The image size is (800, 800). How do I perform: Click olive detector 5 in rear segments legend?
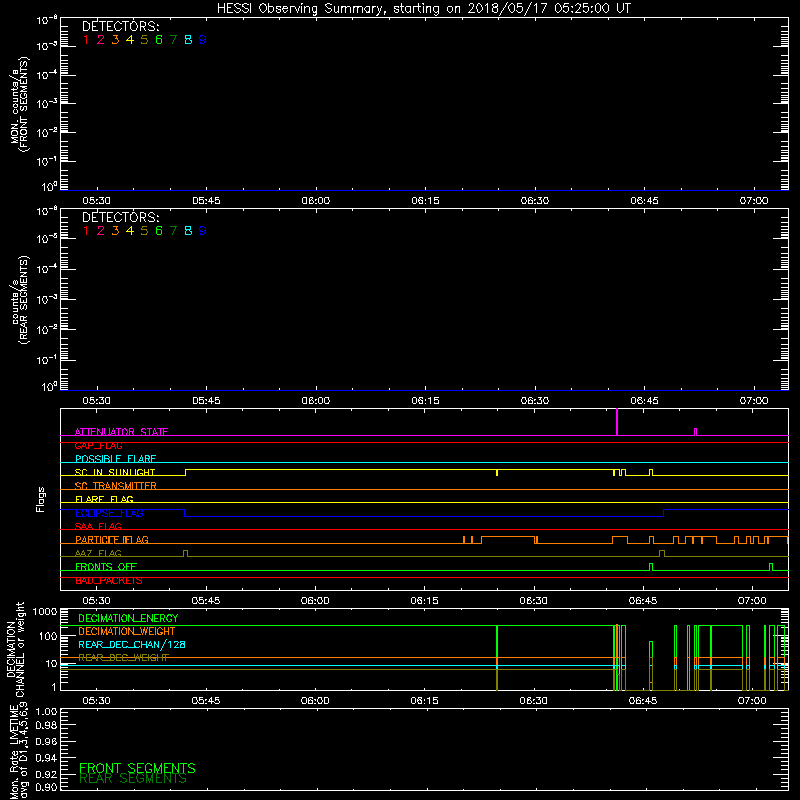144,231
